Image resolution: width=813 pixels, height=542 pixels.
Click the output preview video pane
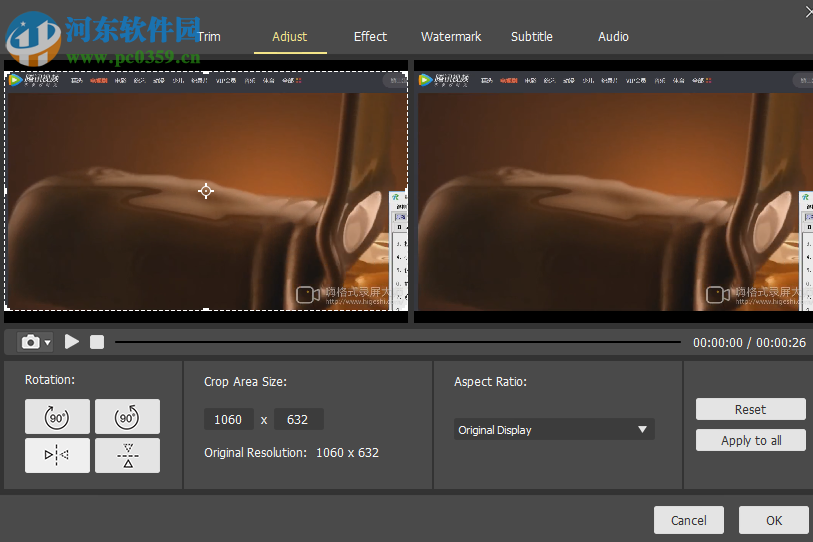tap(613, 191)
